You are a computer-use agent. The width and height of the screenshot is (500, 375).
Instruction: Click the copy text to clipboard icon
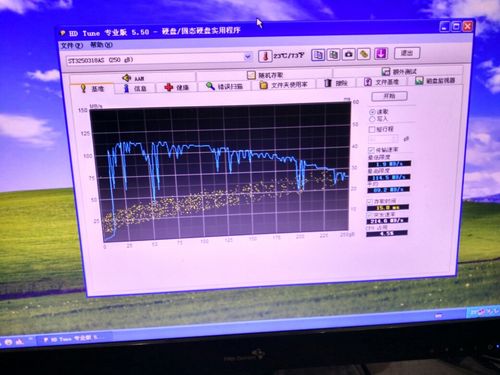[x=318, y=55]
